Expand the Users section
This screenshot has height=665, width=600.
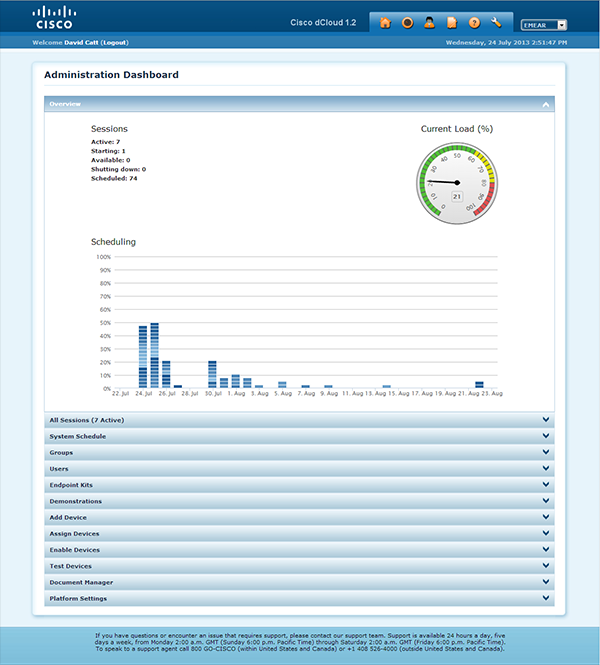pyautogui.click(x=299, y=469)
